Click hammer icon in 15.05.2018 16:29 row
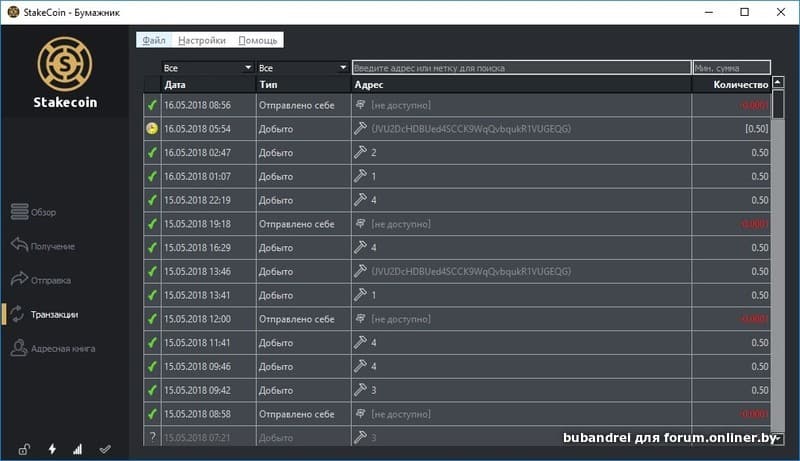 (360, 247)
